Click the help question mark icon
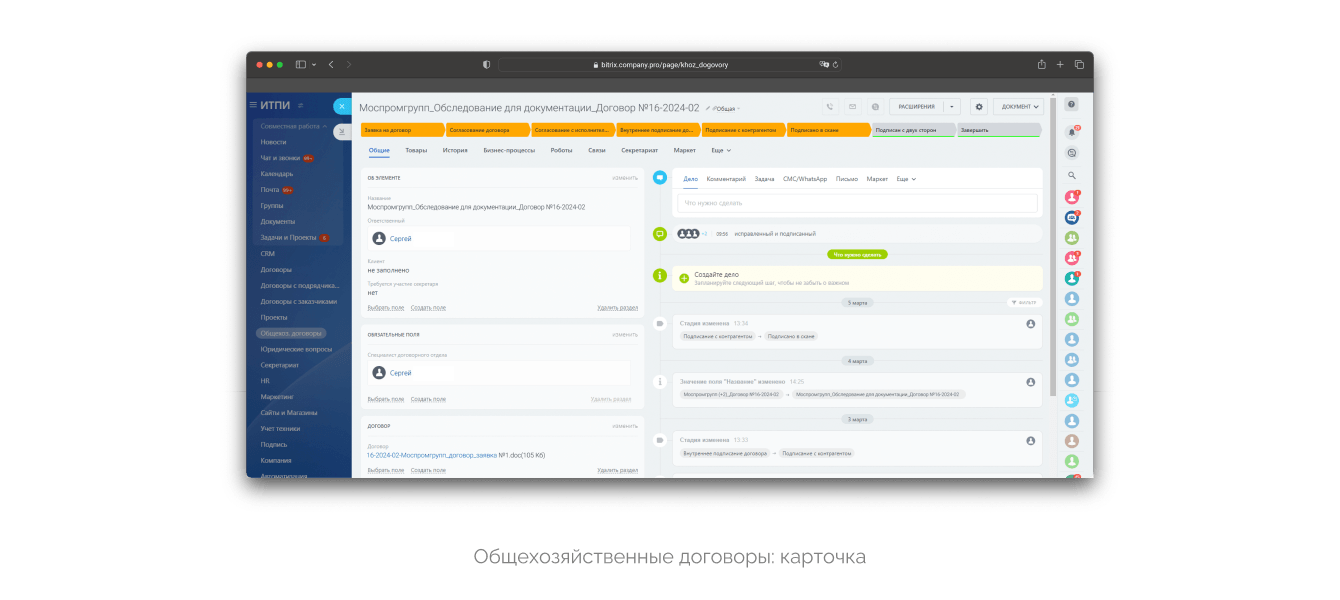Viewport: 1340px width, 600px height. (1072, 104)
